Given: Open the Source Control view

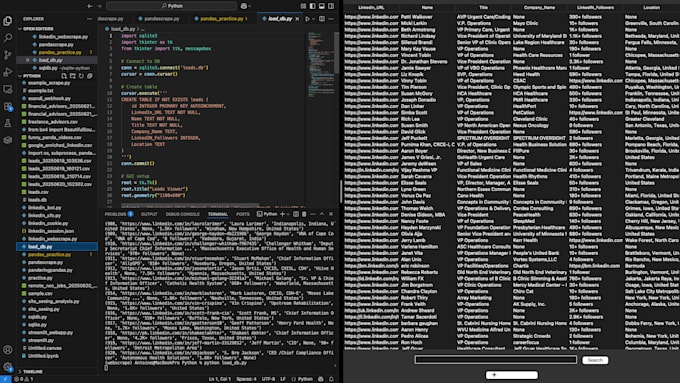Looking at the screenshot, I should pos(8,55).
